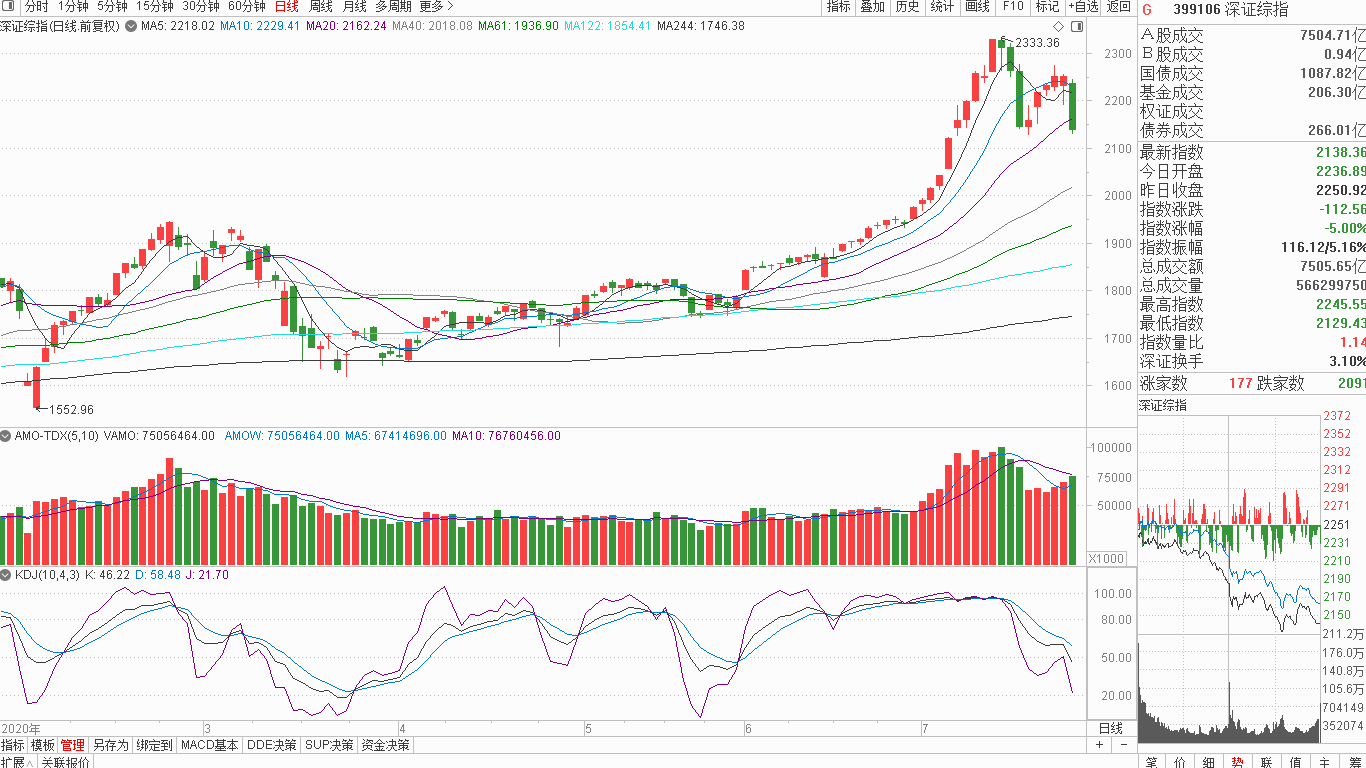This screenshot has width=1366, height=768.
Task: Select the SUP决策 template tab
Action: [x=329, y=745]
